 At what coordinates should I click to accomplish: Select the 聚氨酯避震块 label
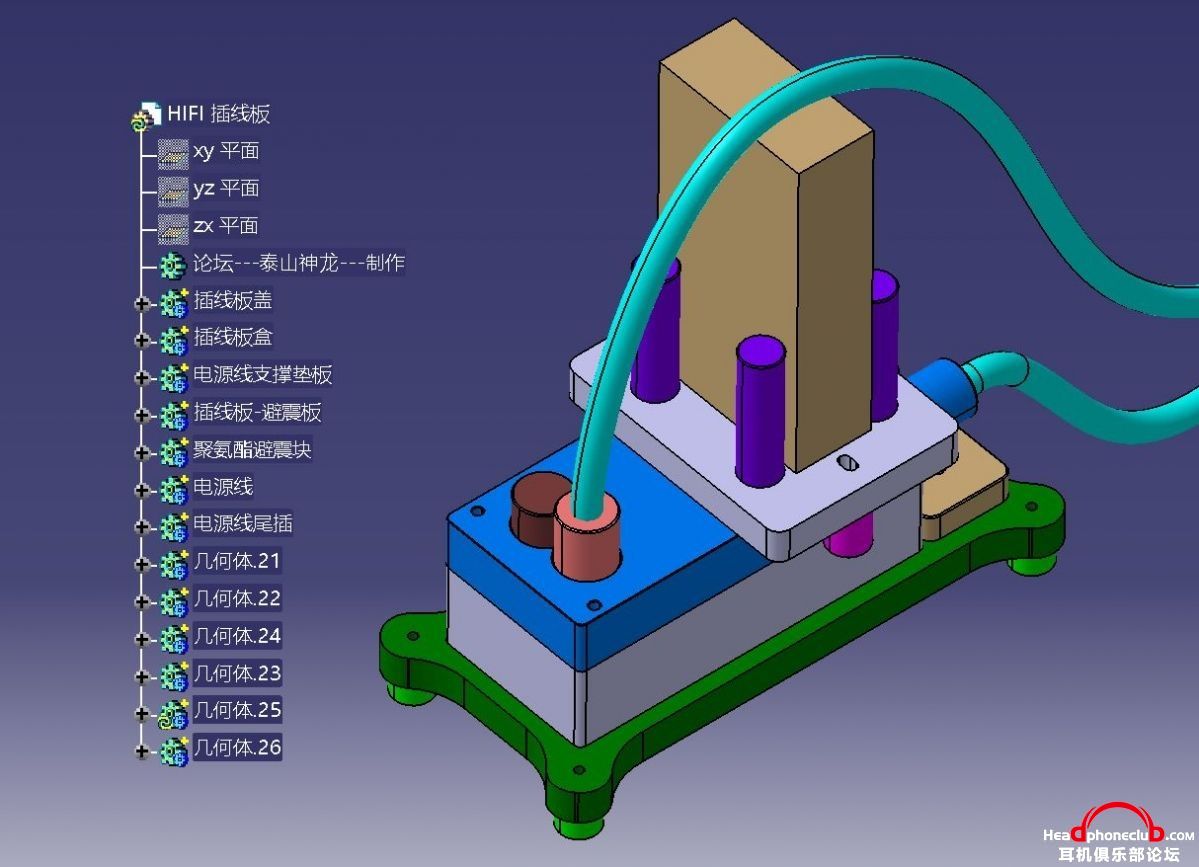[x=252, y=450]
